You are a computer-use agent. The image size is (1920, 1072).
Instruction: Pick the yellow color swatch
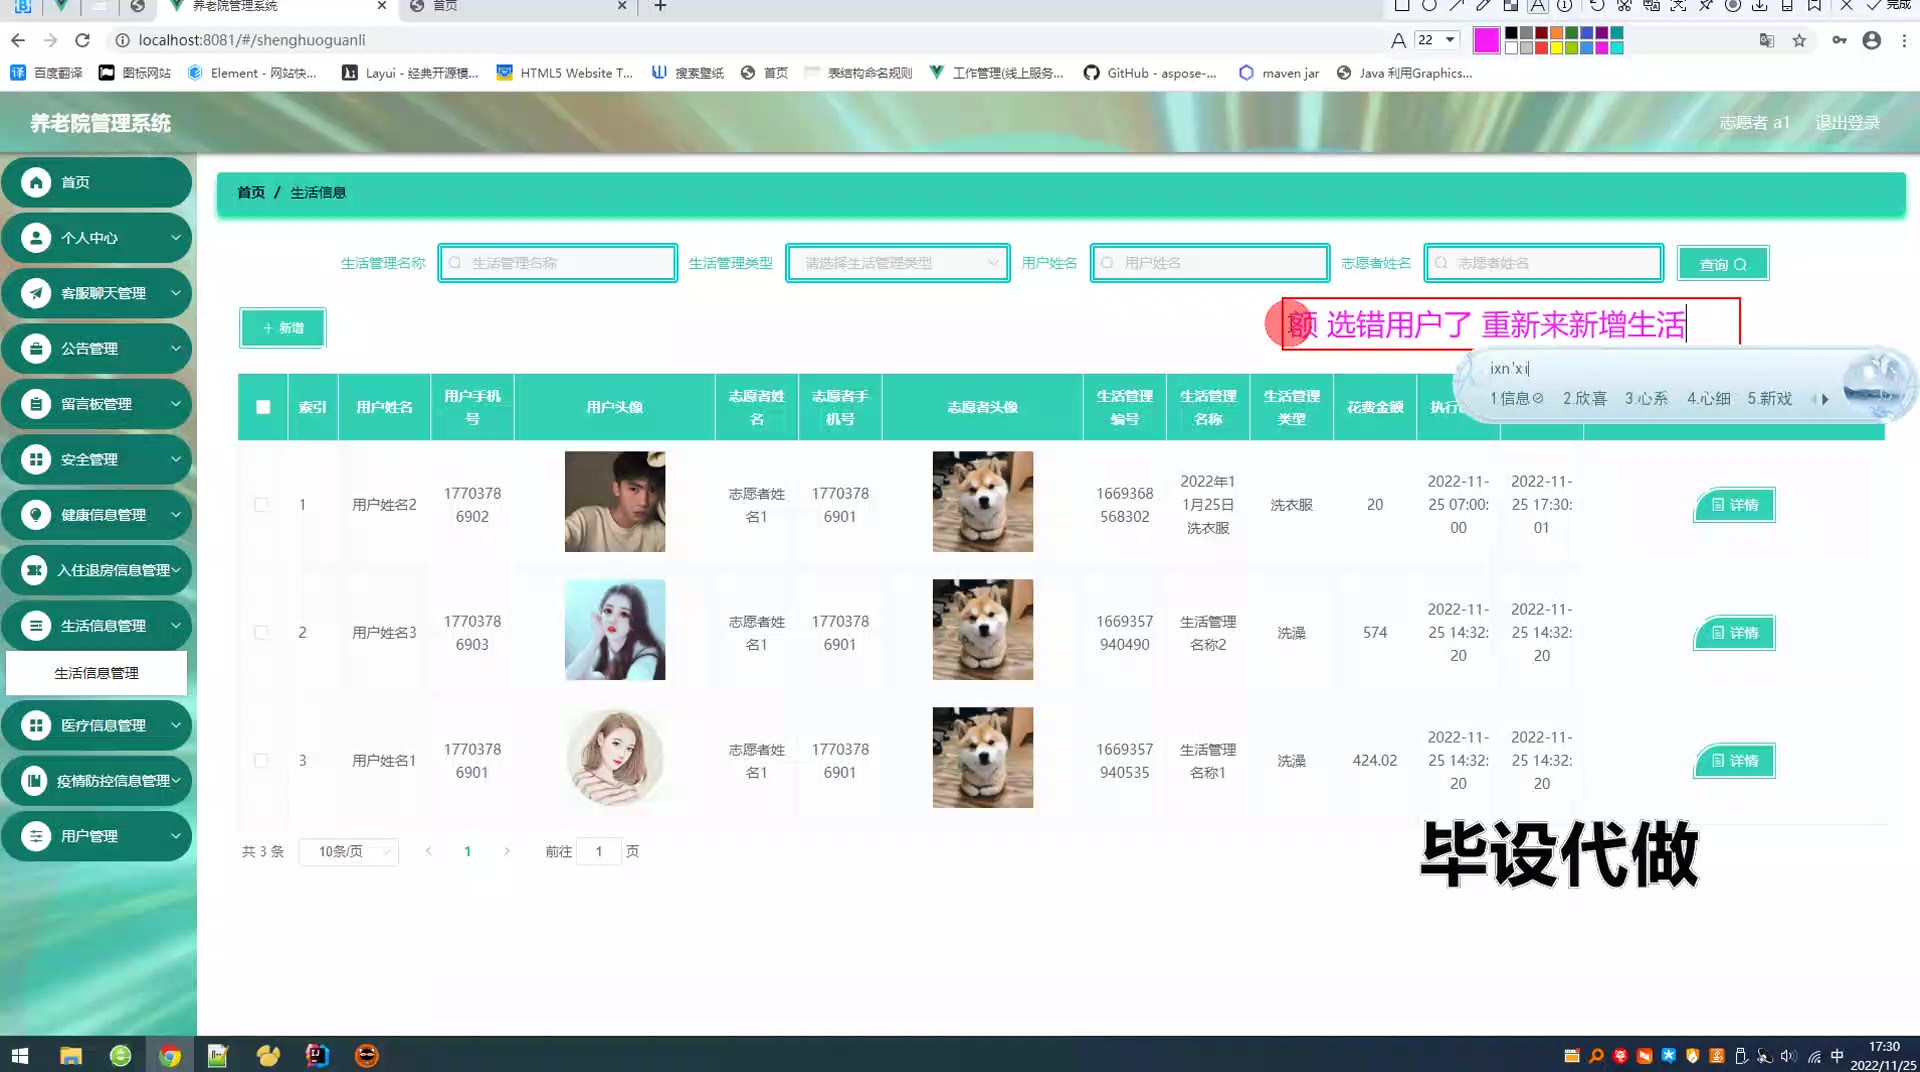(1556, 48)
